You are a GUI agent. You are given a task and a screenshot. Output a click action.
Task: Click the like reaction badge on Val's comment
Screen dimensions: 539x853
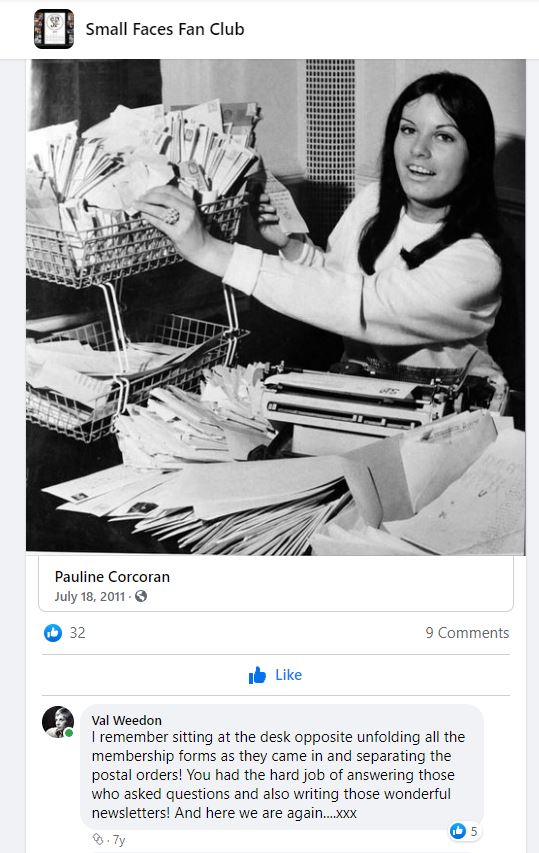(457, 831)
